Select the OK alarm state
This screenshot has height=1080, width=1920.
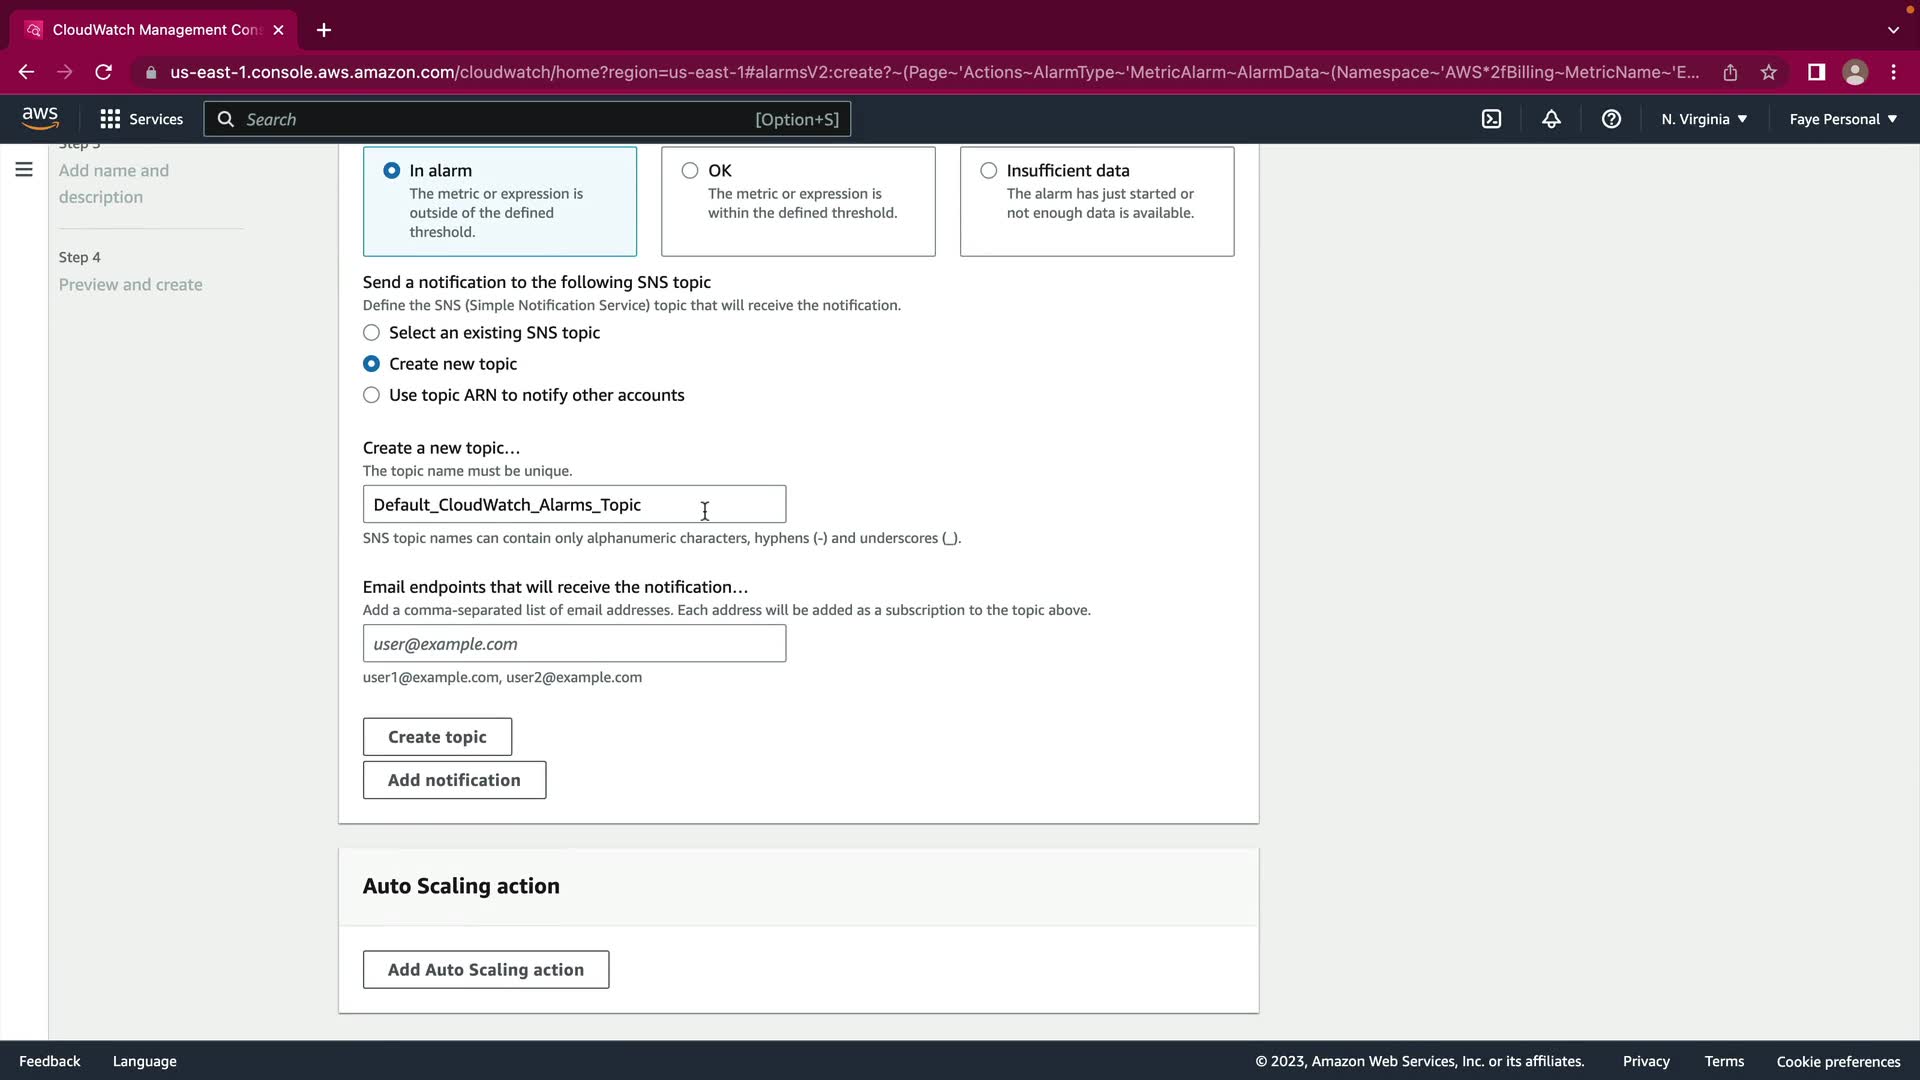click(x=690, y=171)
